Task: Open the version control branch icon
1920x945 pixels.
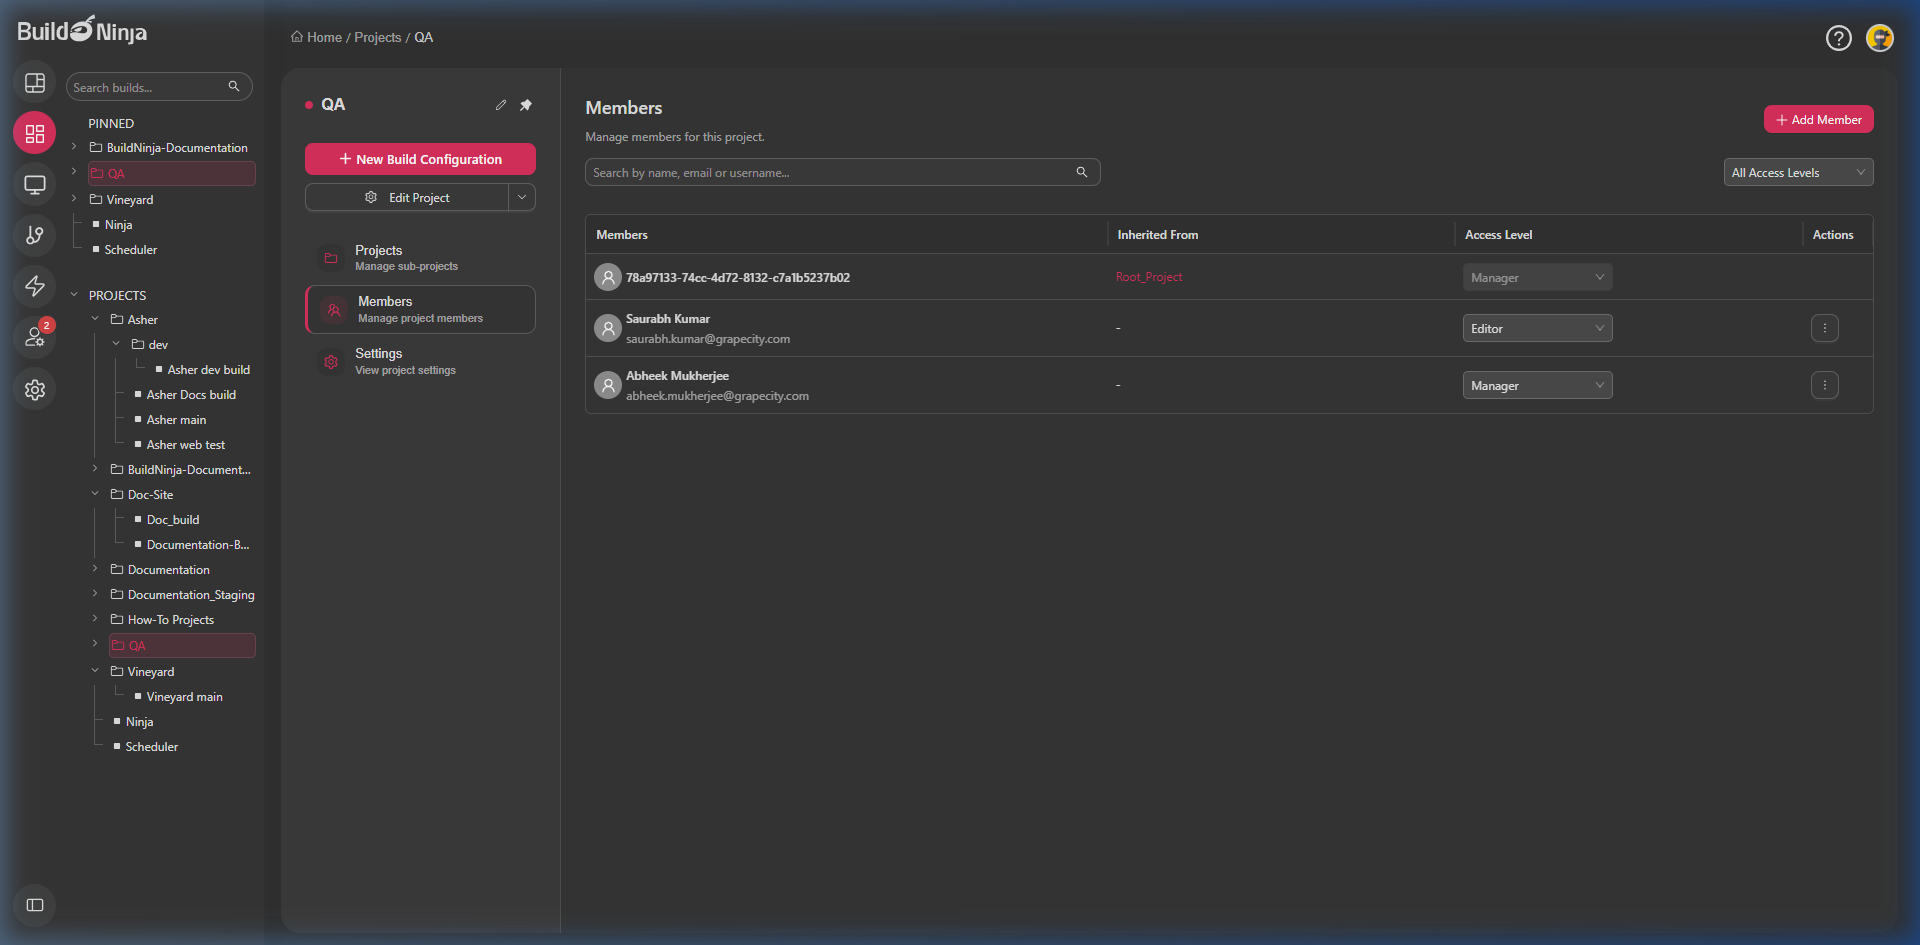Action: click(35, 236)
